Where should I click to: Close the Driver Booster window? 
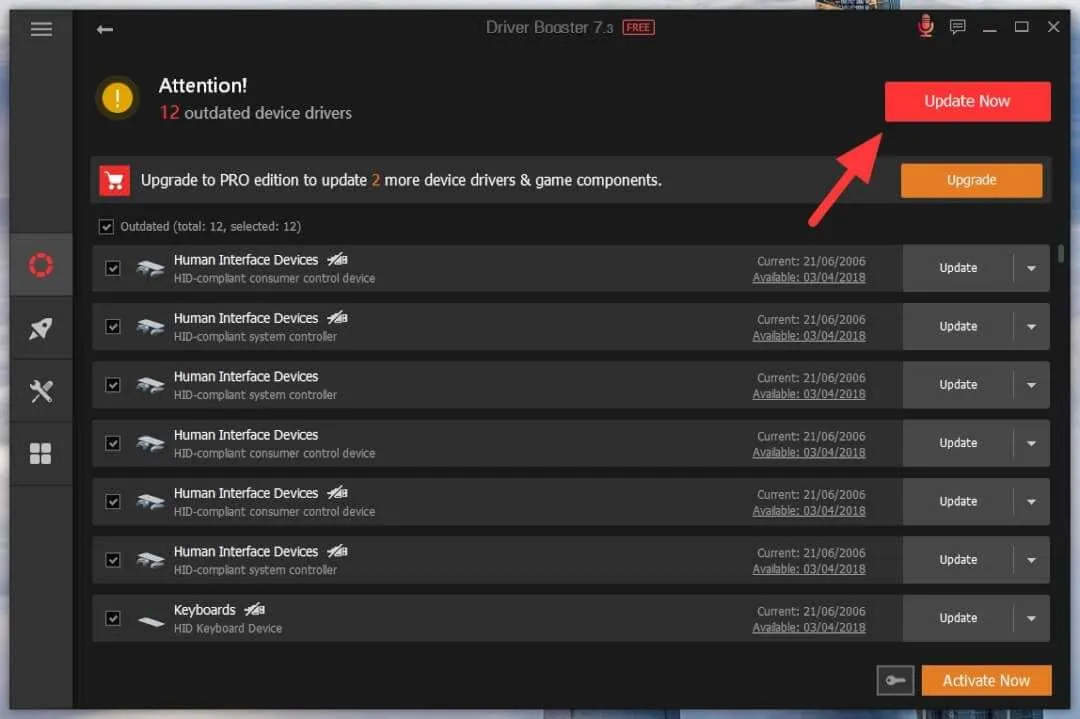pos(1053,27)
